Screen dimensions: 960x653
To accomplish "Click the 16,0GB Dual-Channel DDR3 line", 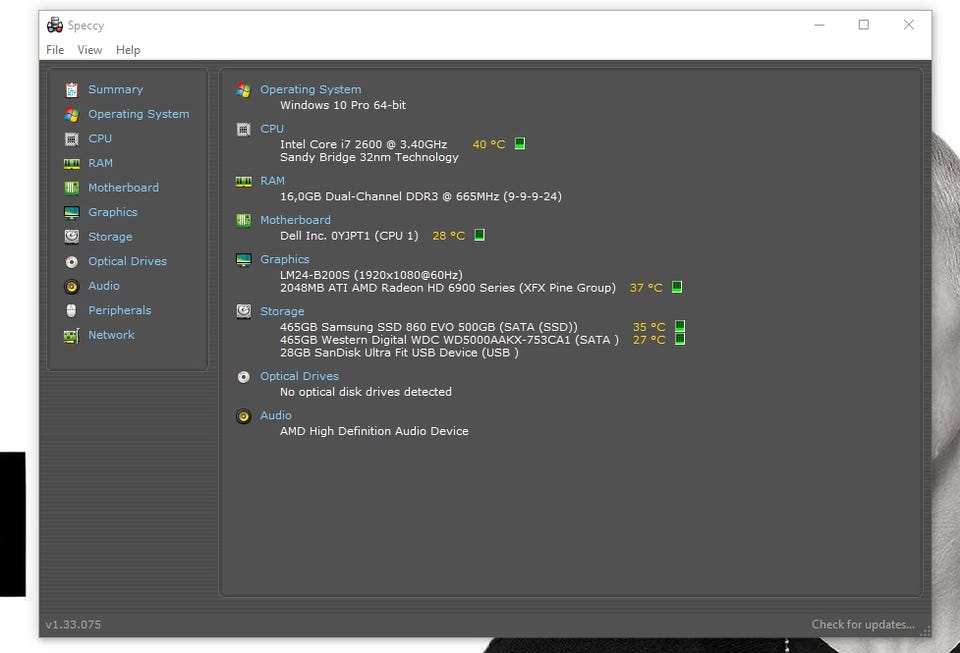I will pyautogui.click(x=421, y=196).
